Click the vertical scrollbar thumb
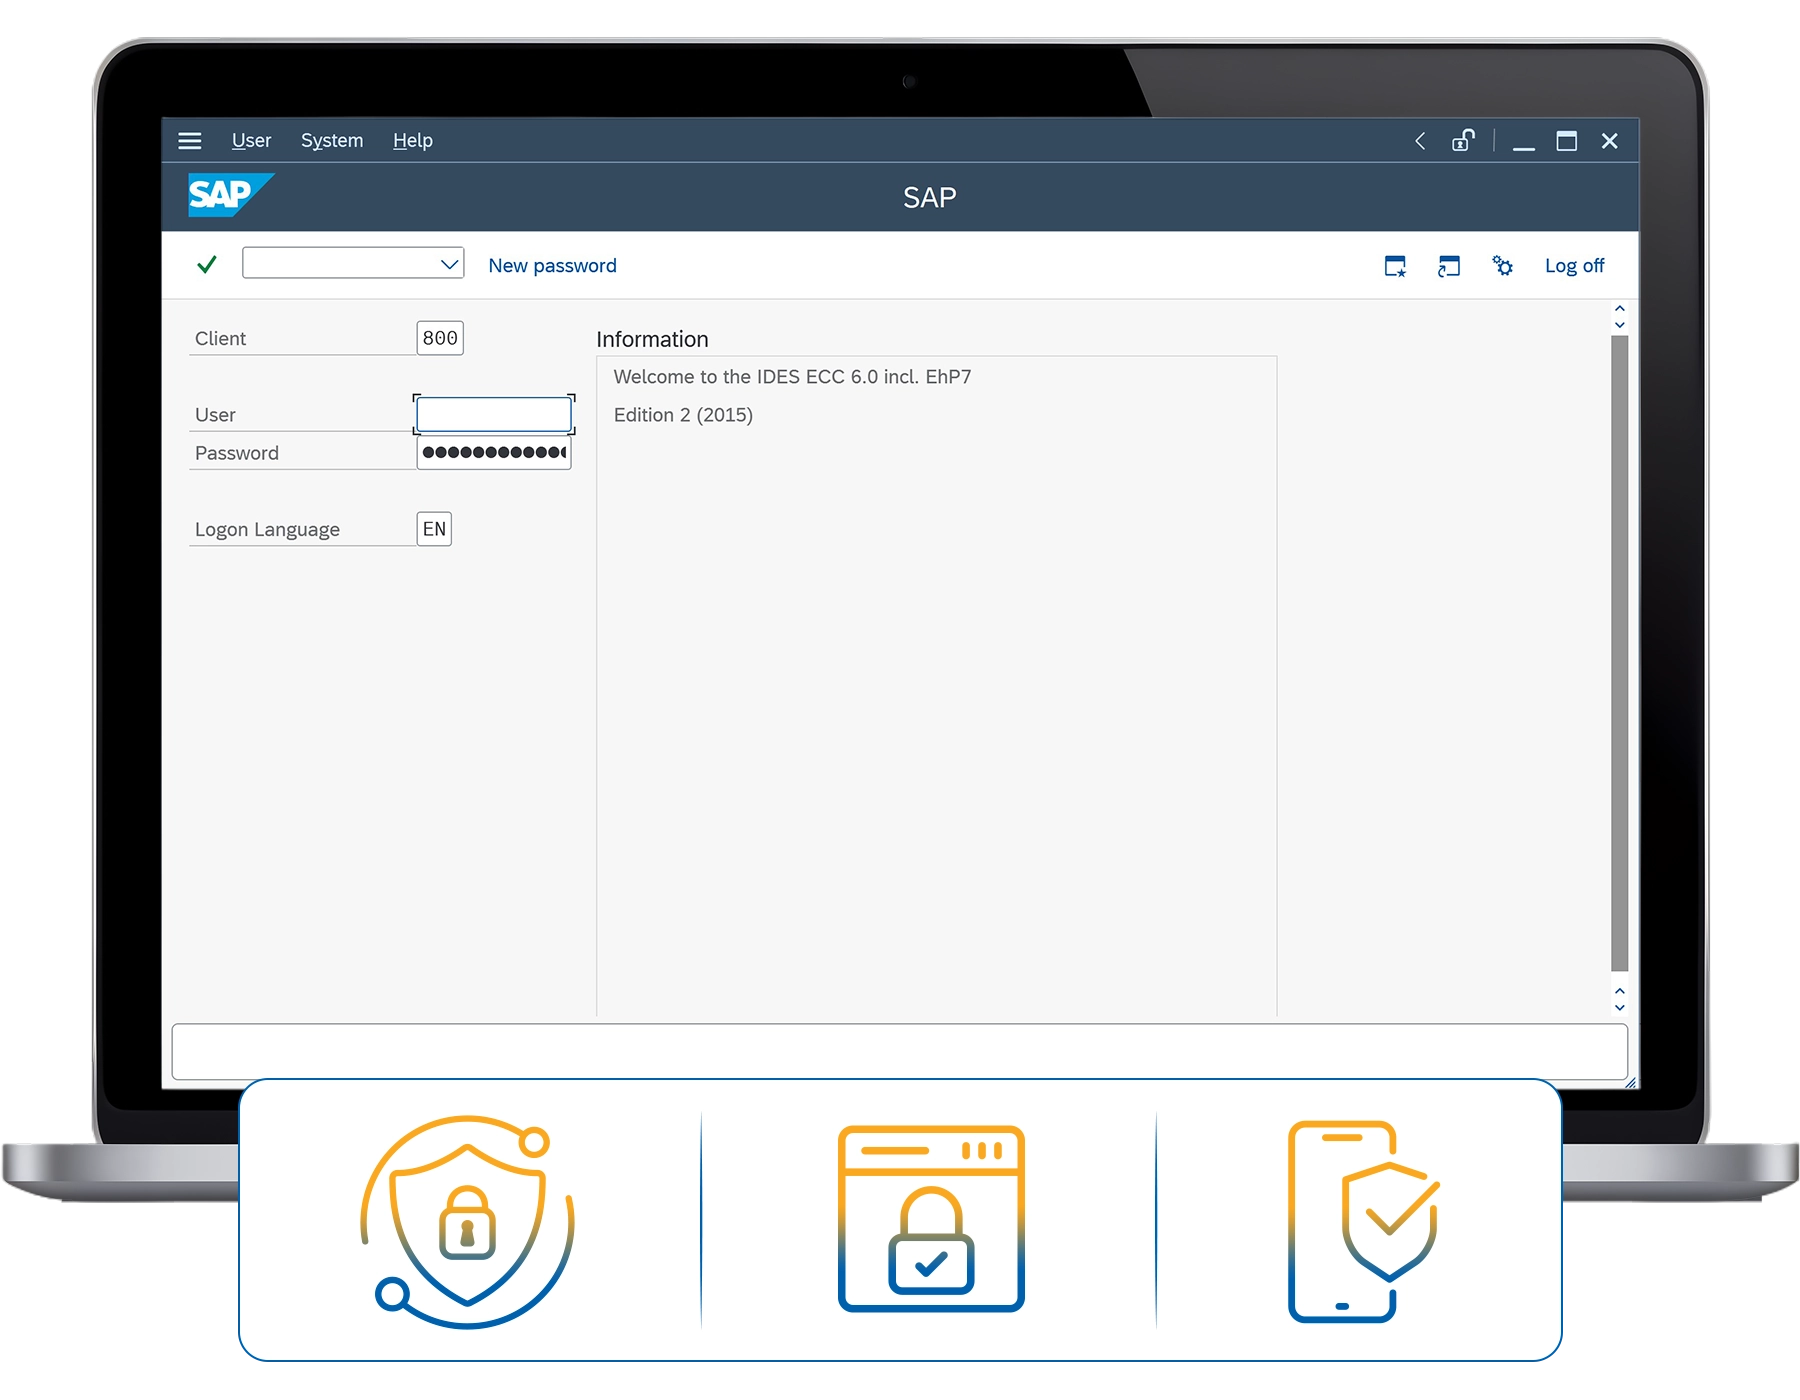1800x1400 pixels. coord(1620,653)
